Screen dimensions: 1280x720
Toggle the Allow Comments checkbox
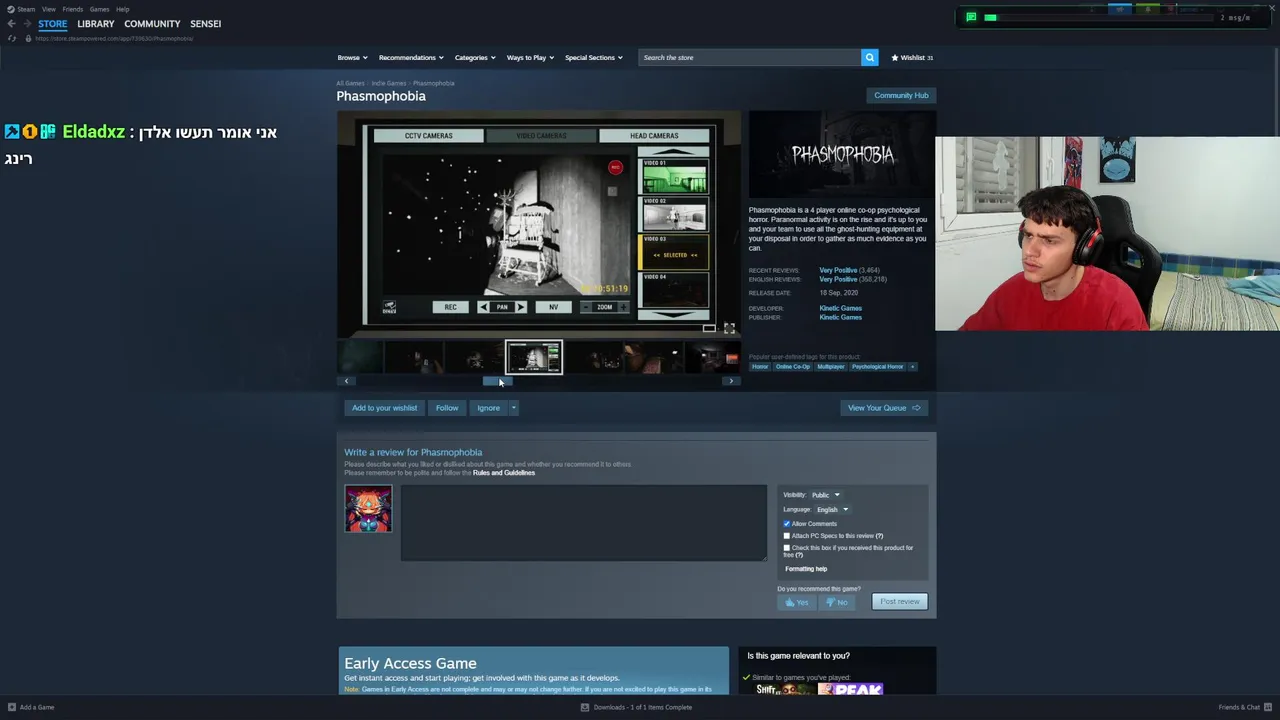click(x=787, y=524)
